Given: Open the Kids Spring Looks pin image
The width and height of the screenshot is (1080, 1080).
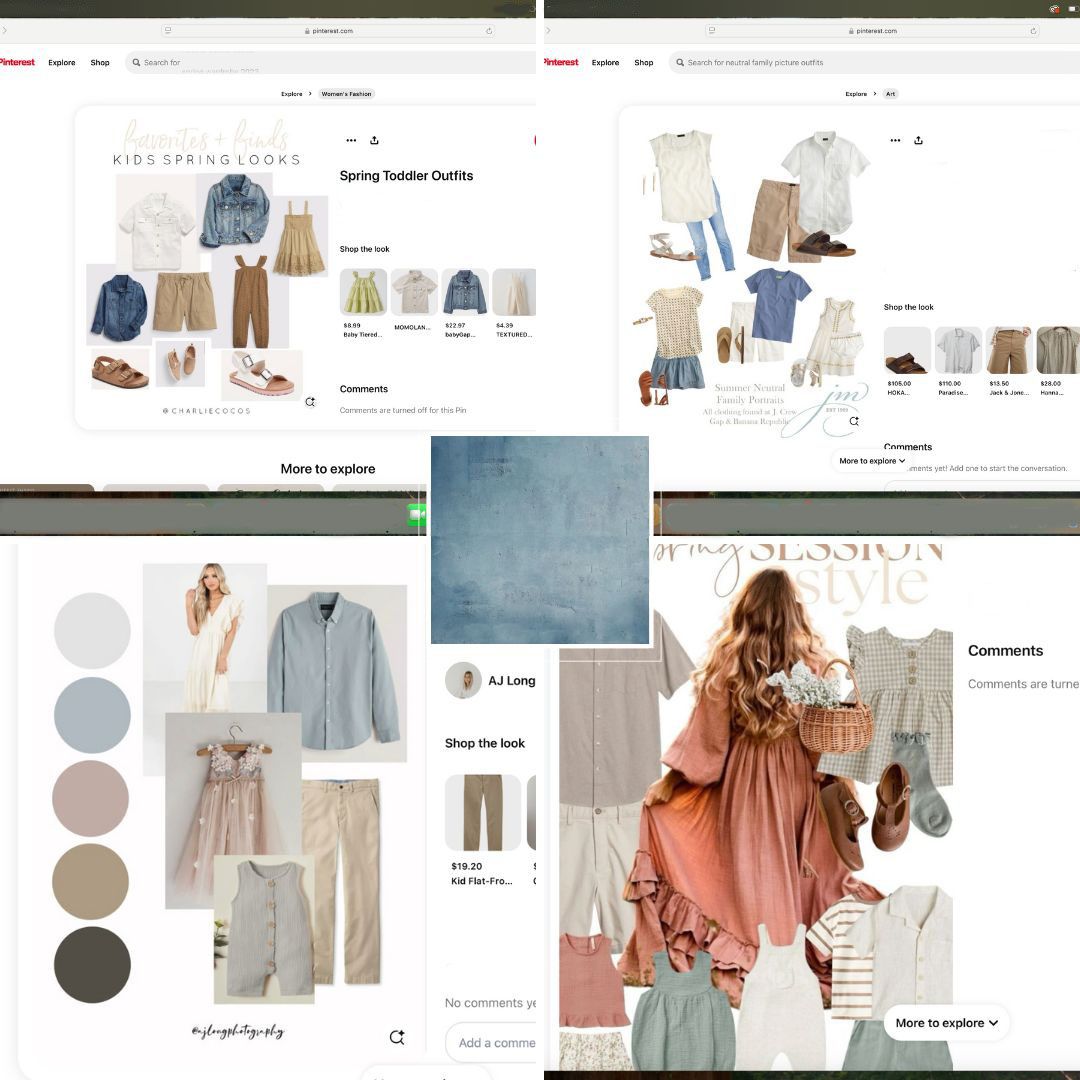Looking at the screenshot, I should (207, 267).
